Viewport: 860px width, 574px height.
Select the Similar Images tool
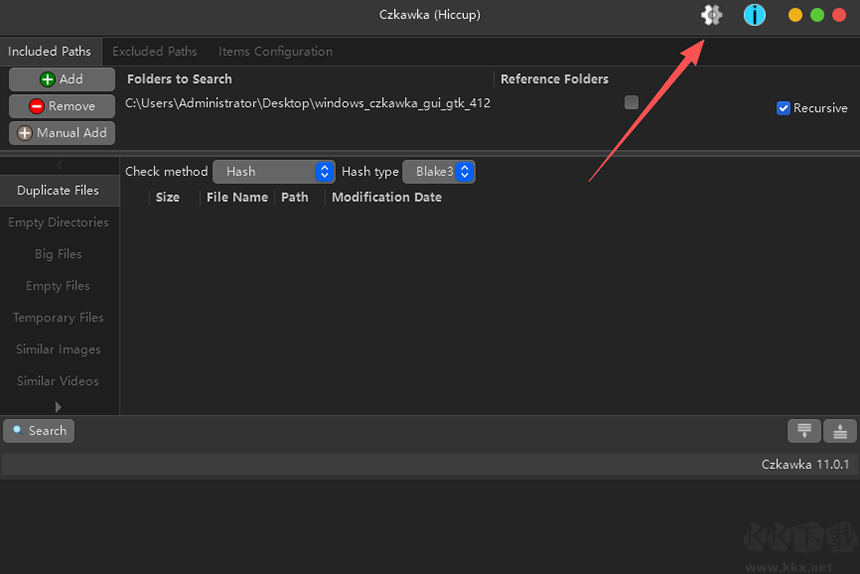pos(58,349)
